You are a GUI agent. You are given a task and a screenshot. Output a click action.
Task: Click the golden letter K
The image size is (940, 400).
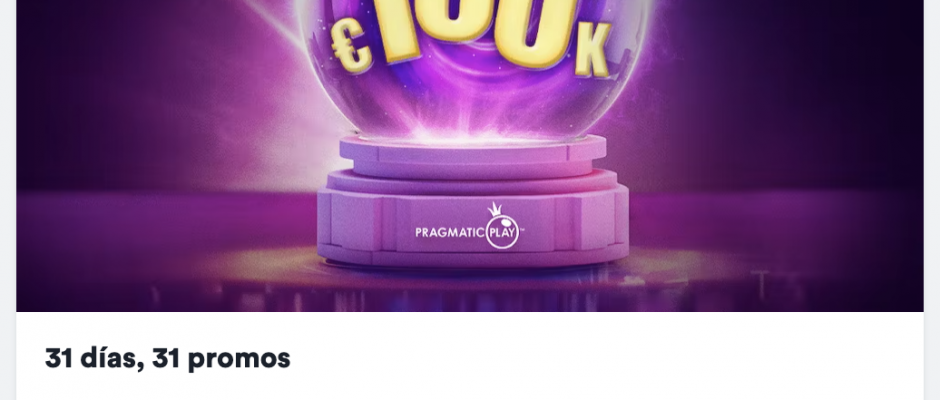[x=592, y=50]
